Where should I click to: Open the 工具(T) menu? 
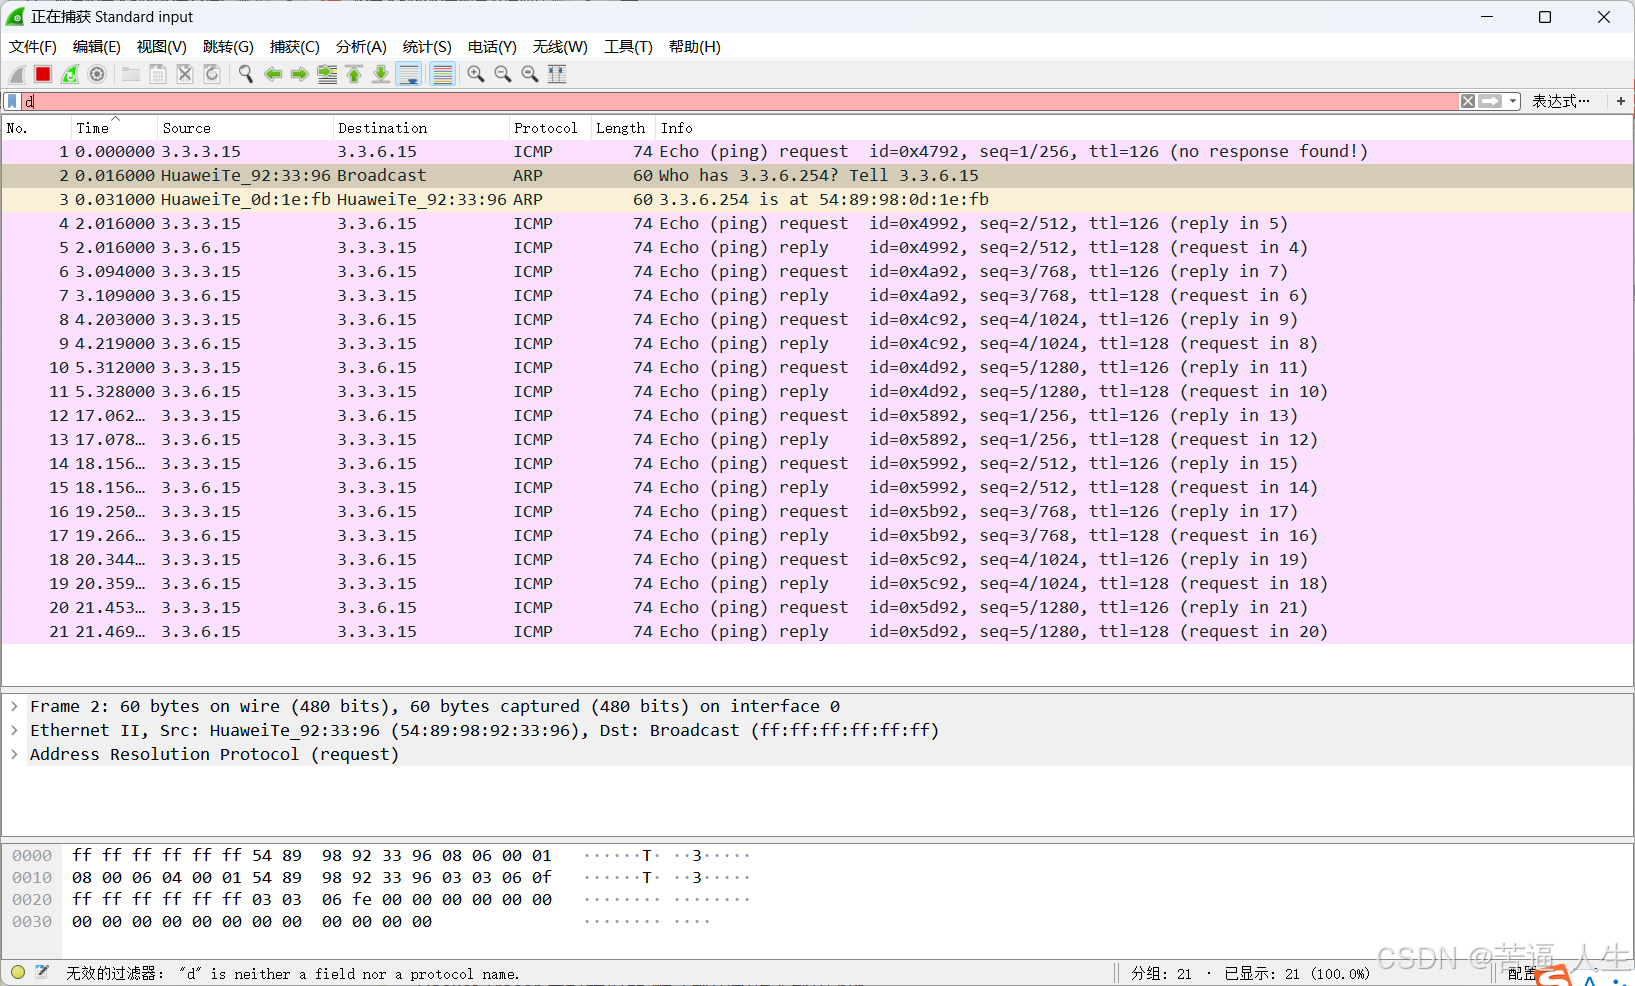pos(628,47)
